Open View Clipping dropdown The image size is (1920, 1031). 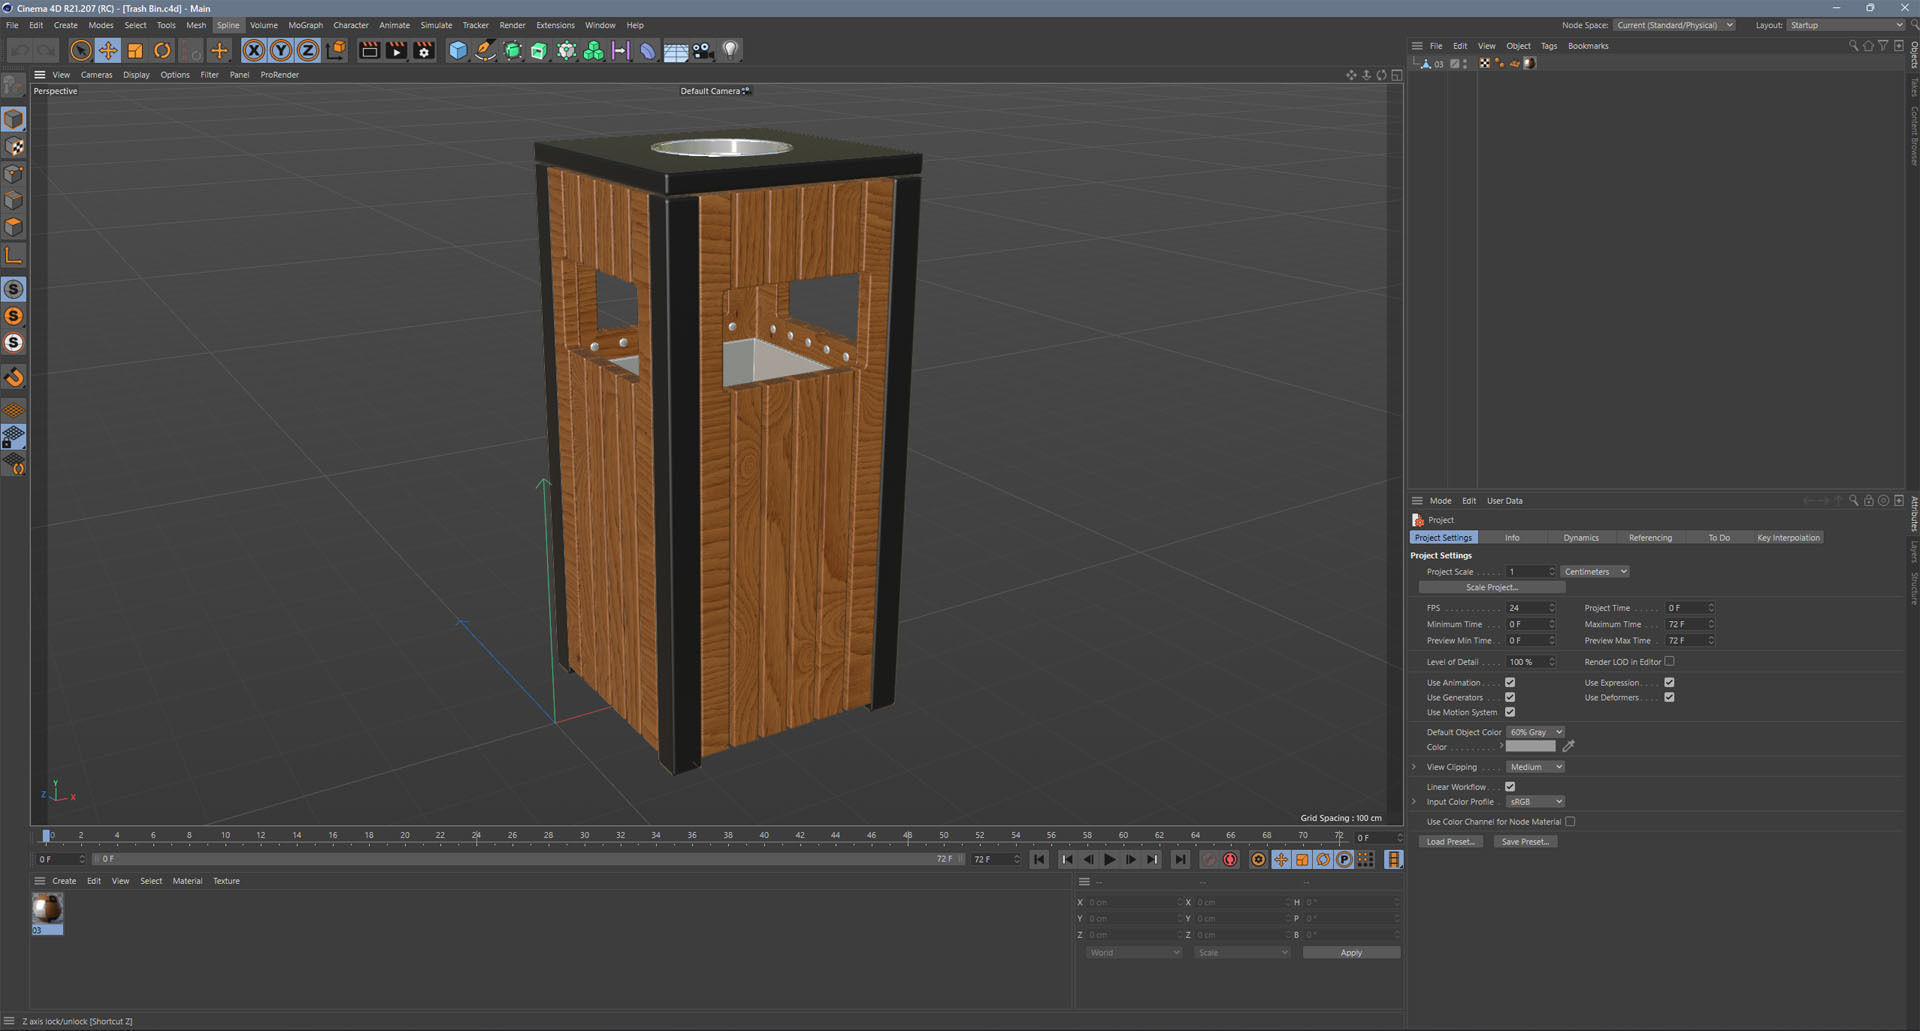pos(1535,767)
